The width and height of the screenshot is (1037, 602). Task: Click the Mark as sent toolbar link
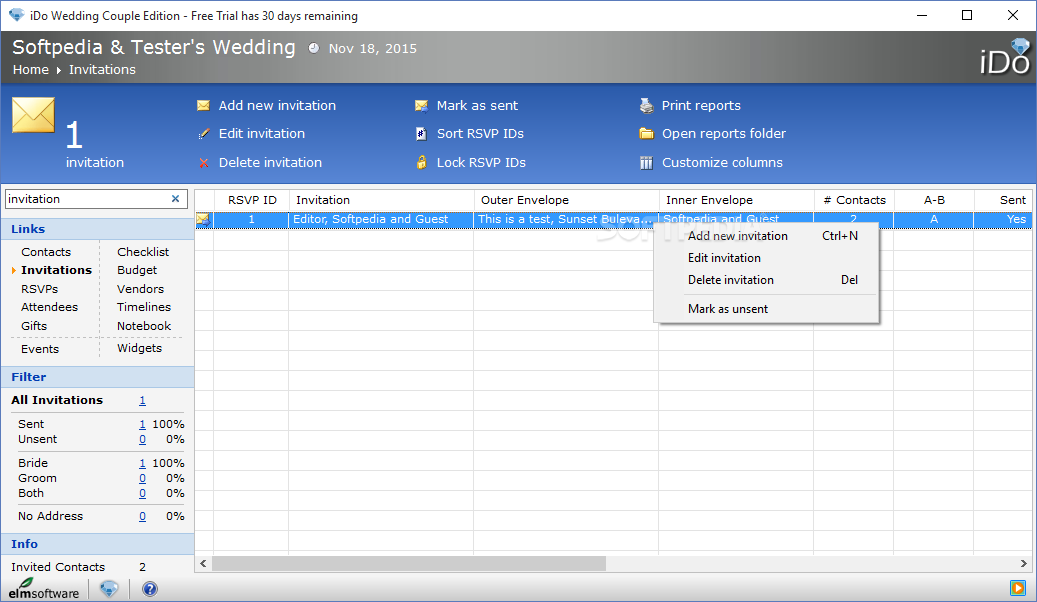coord(477,106)
